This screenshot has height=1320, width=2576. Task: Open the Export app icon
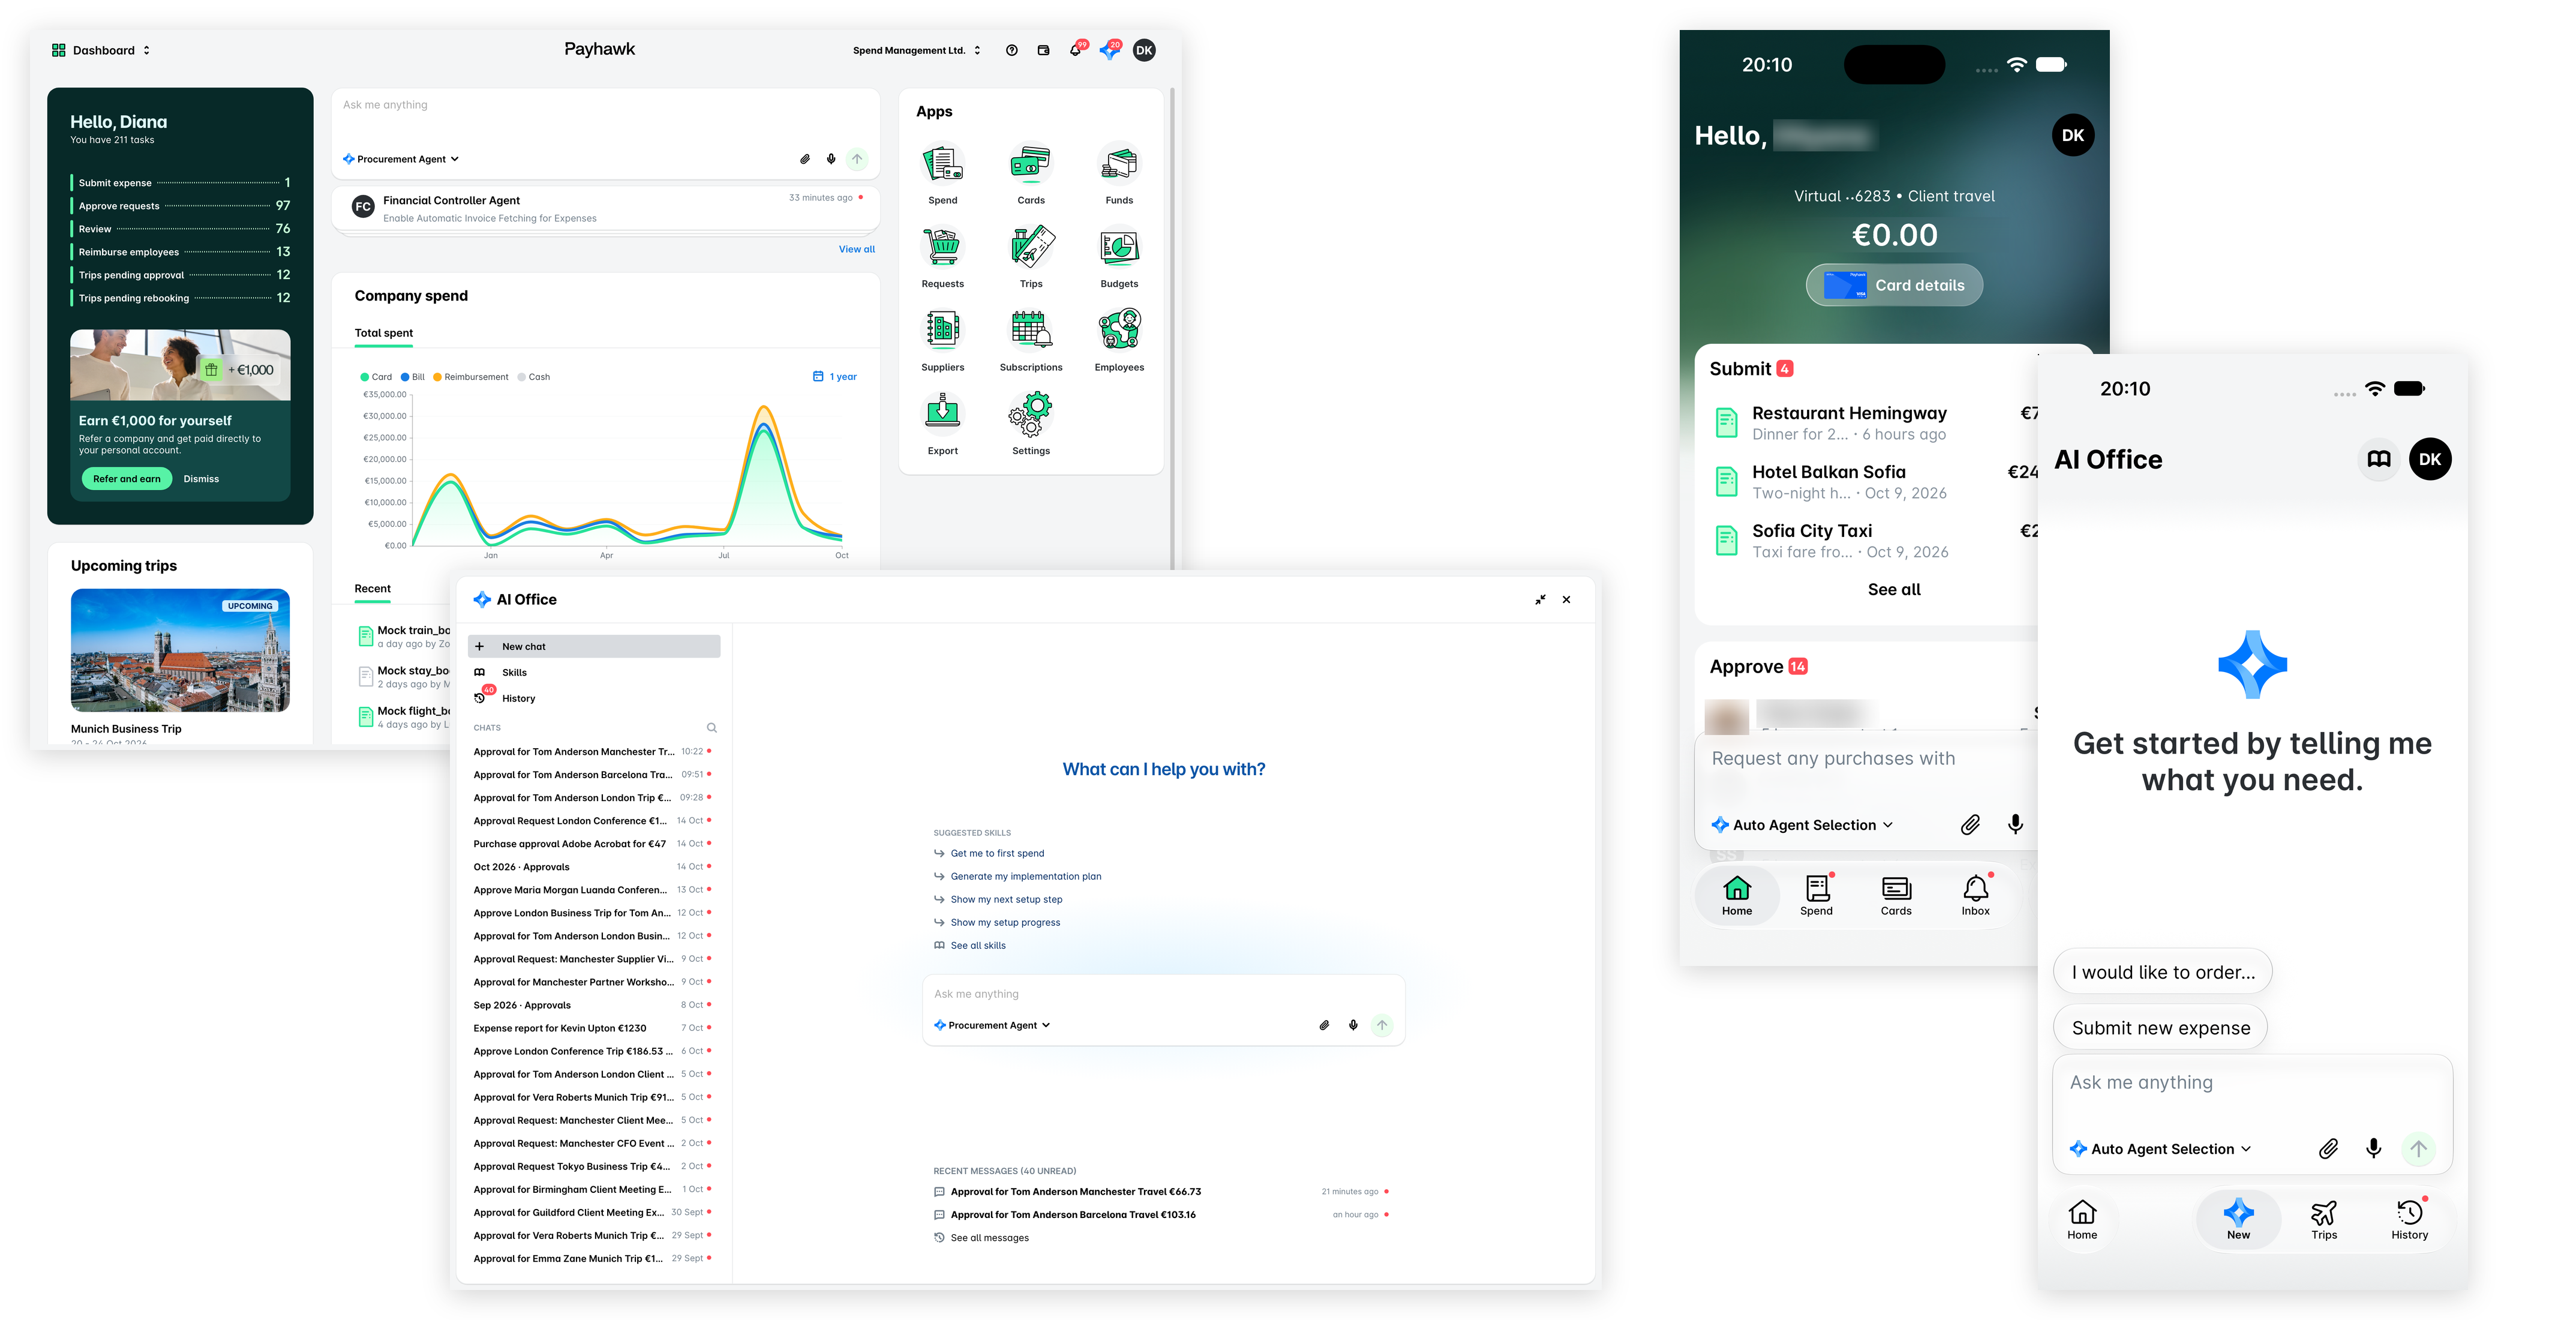coord(942,414)
